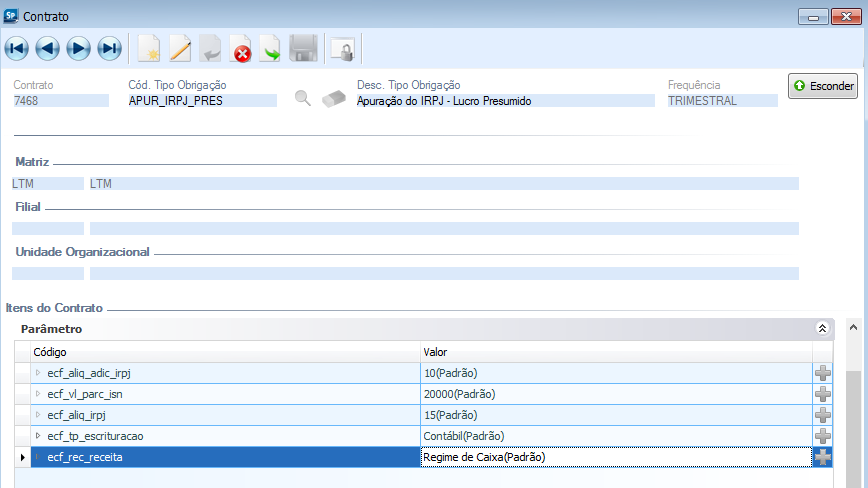This screenshot has width=868, height=488.
Task: Go to the next record
Action: pyautogui.click(x=78, y=48)
